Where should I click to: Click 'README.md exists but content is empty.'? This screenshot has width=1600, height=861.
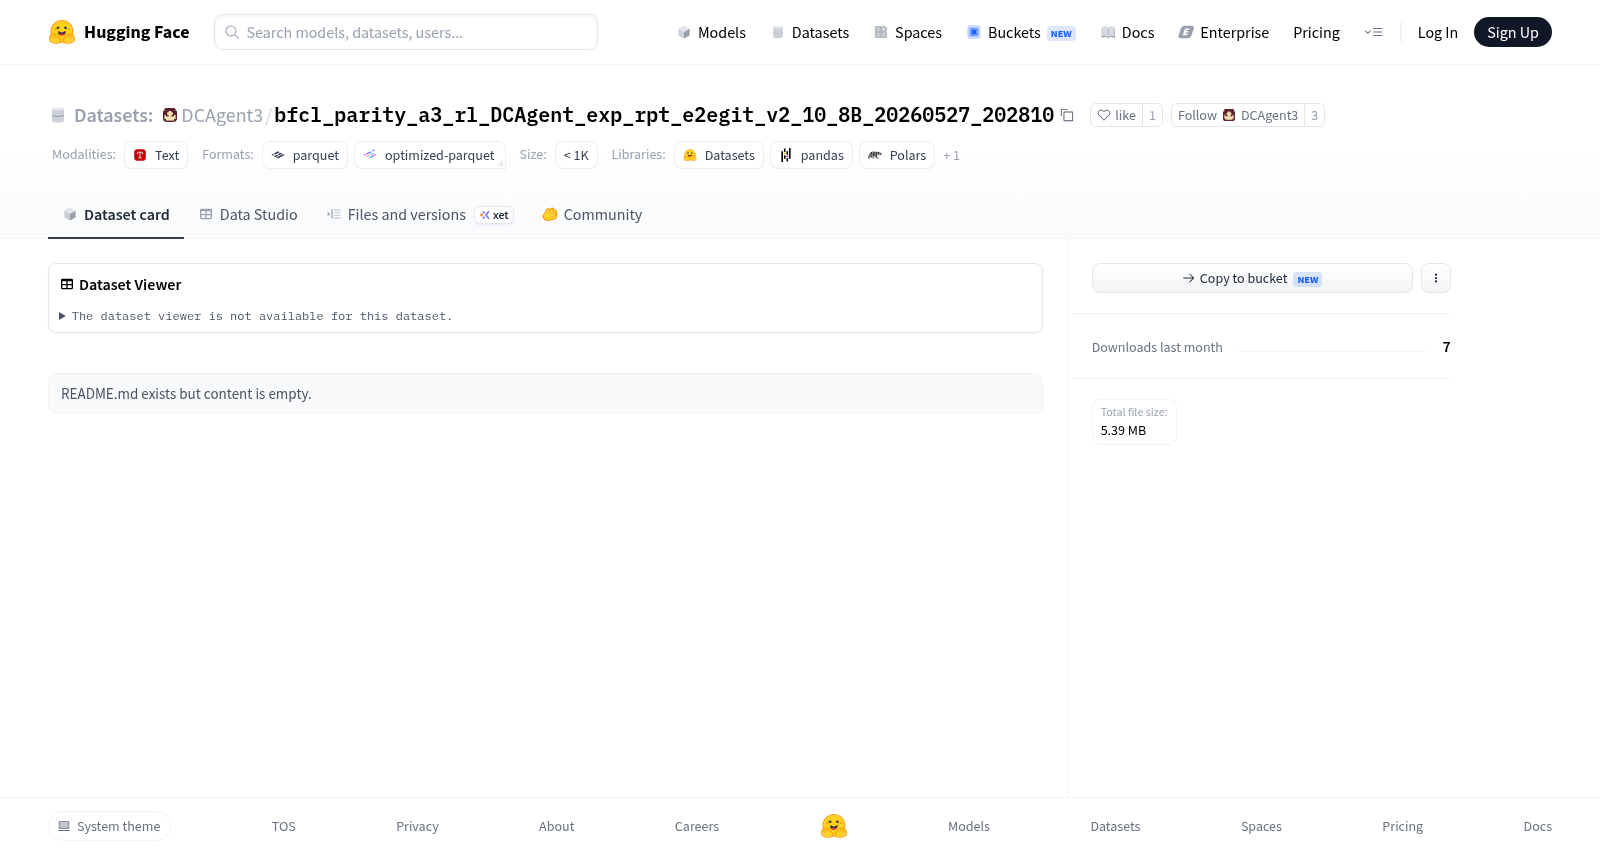(x=186, y=394)
